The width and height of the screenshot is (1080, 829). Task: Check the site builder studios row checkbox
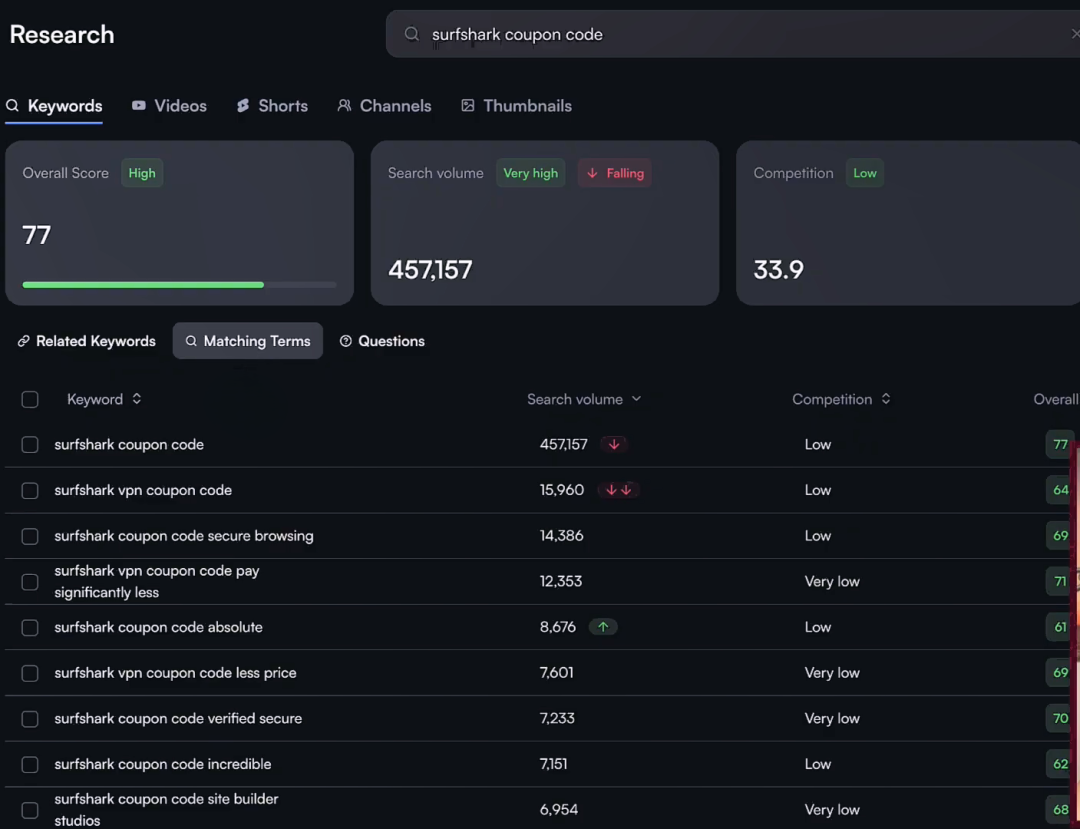[30, 810]
